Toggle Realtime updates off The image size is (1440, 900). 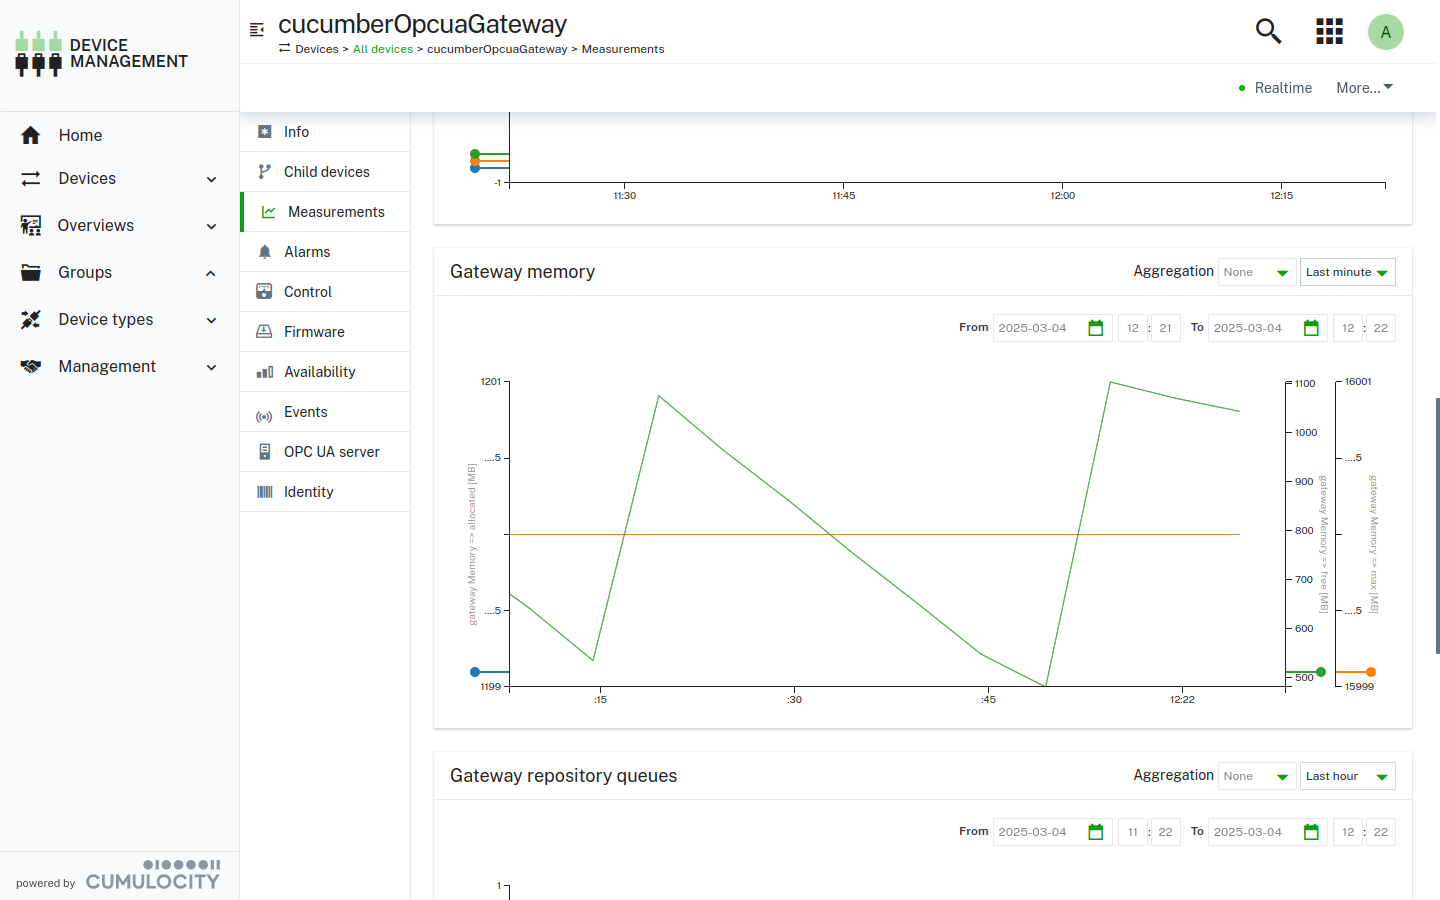pyautogui.click(x=1275, y=88)
